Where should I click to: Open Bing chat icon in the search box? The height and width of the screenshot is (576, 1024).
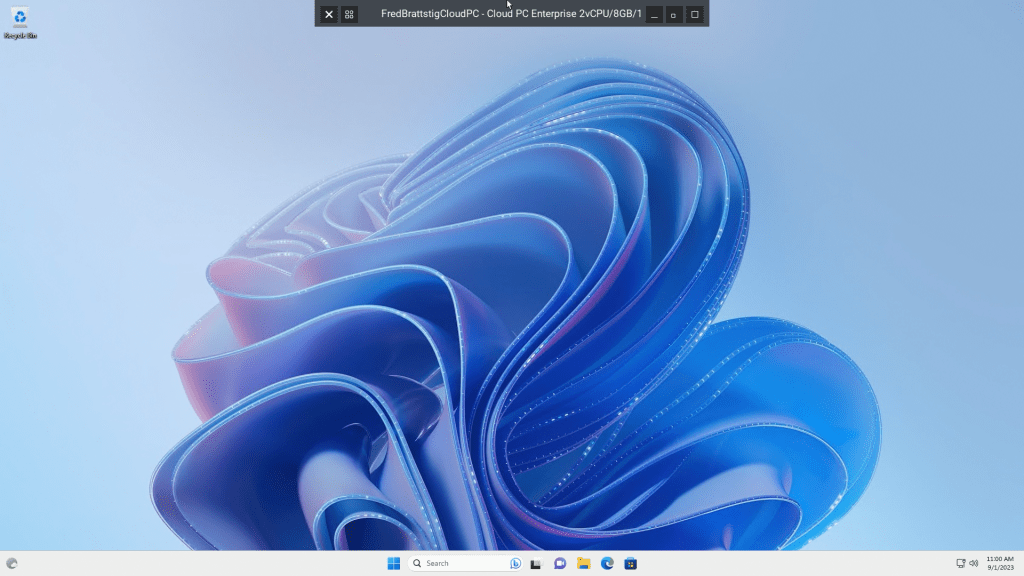tap(516, 563)
